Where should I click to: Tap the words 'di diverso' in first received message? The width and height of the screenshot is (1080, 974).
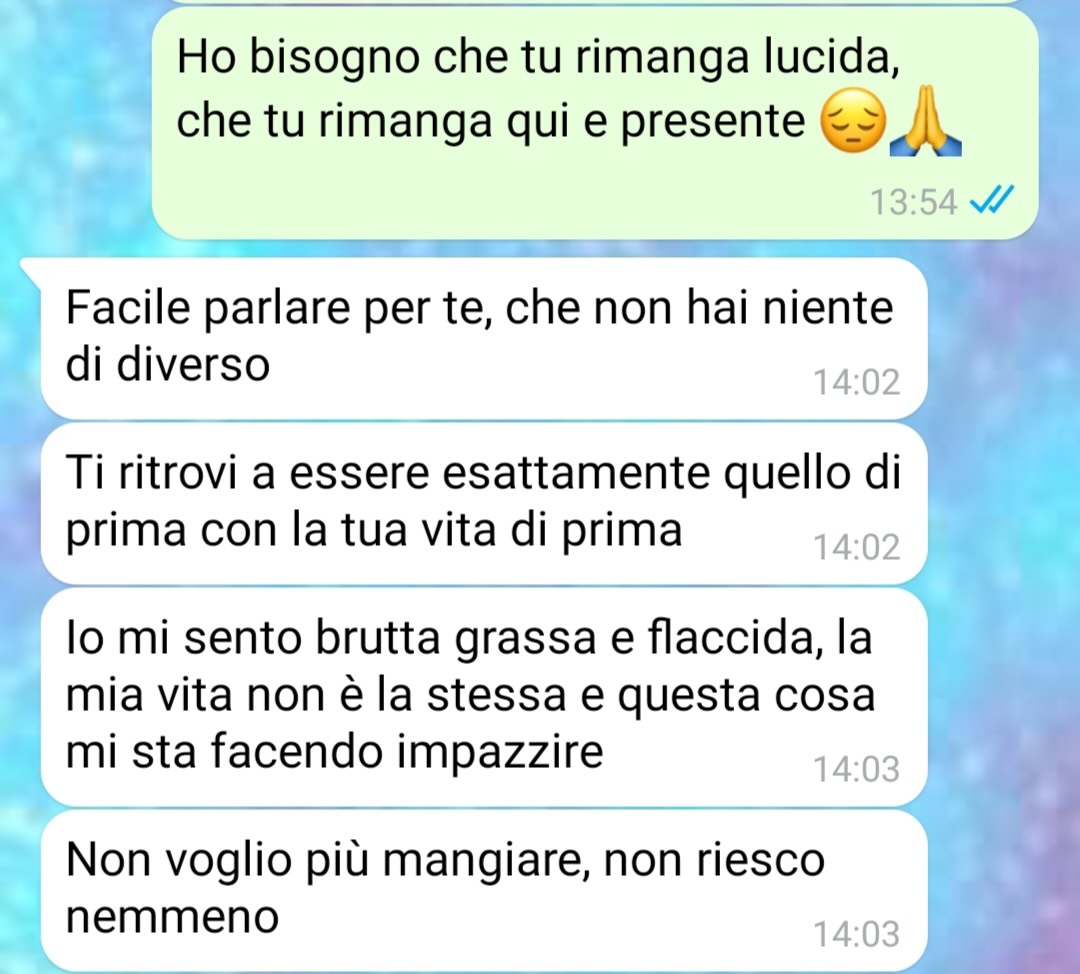[167, 365]
